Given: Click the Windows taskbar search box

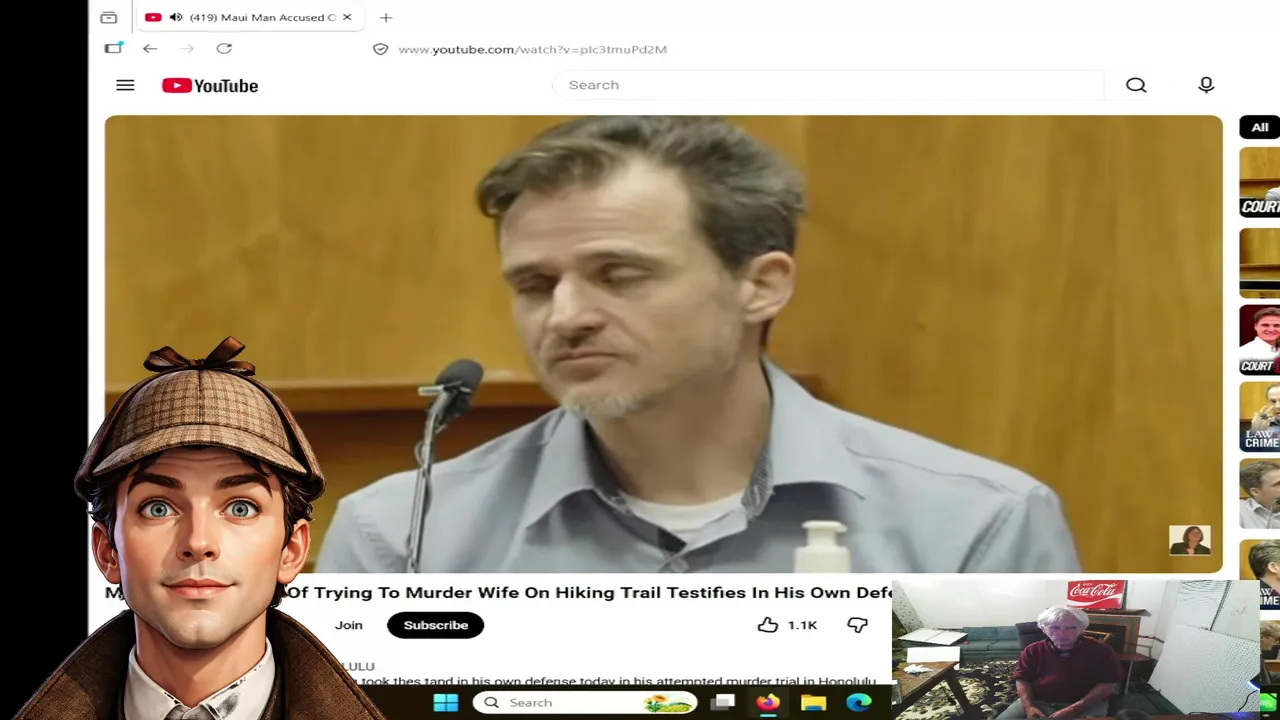Looking at the screenshot, I should (x=585, y=703).
